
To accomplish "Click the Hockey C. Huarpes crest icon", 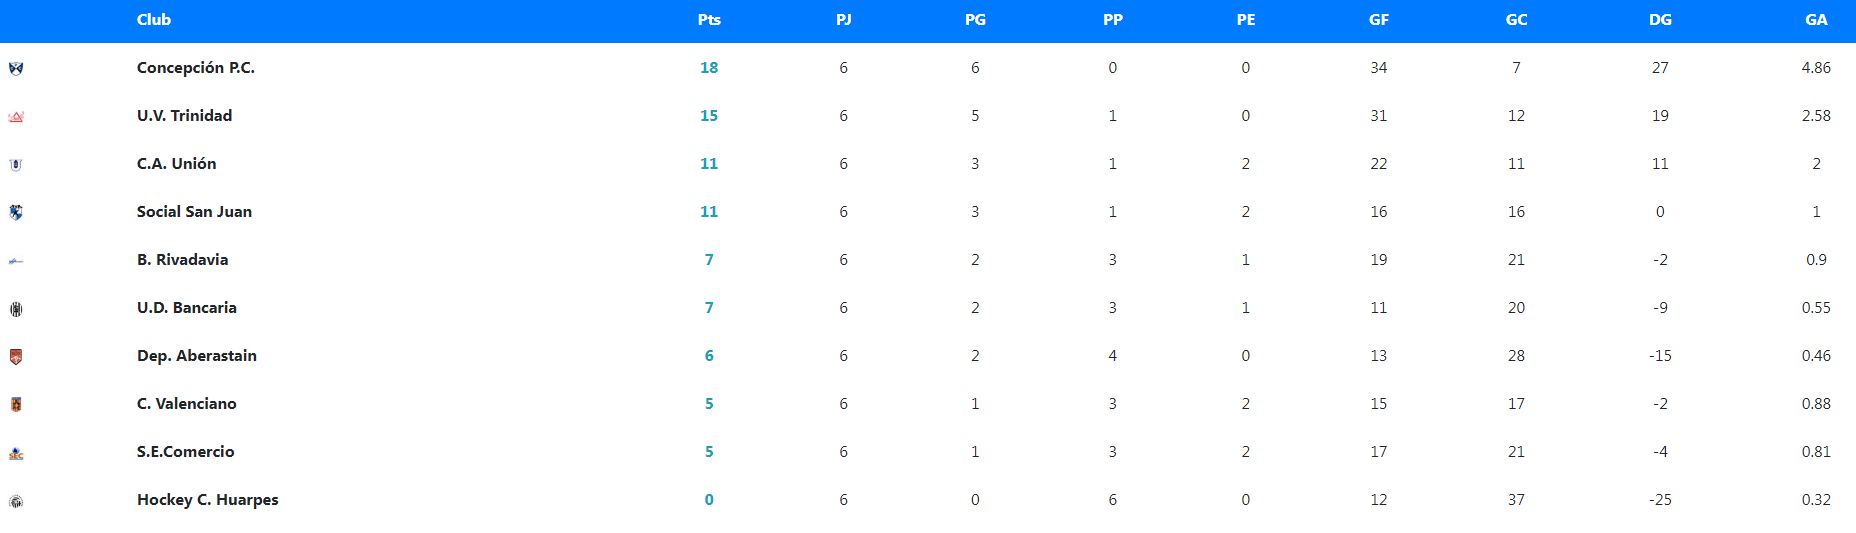I will point(16,501).
